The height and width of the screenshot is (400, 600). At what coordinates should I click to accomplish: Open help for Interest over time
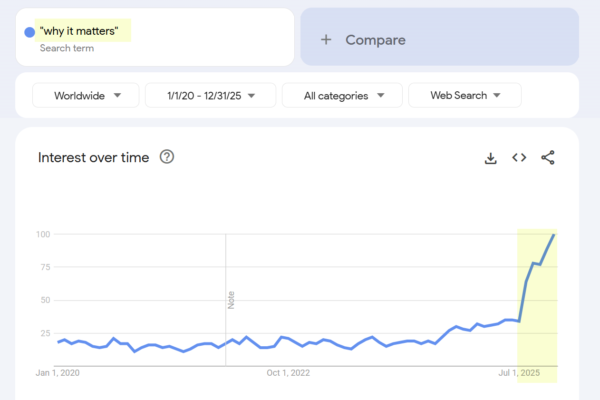(x=167, y=157)
